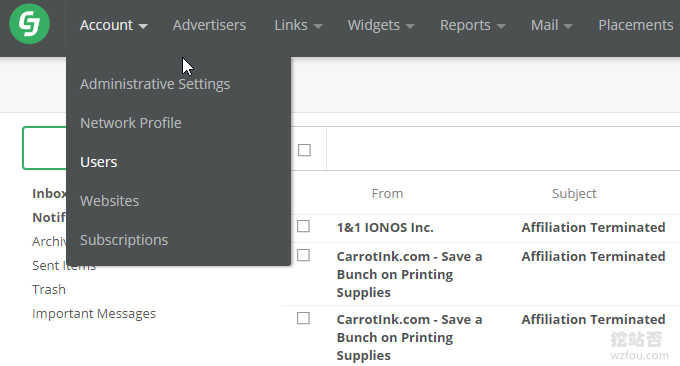Expand the Links menu

coord(298,25)
